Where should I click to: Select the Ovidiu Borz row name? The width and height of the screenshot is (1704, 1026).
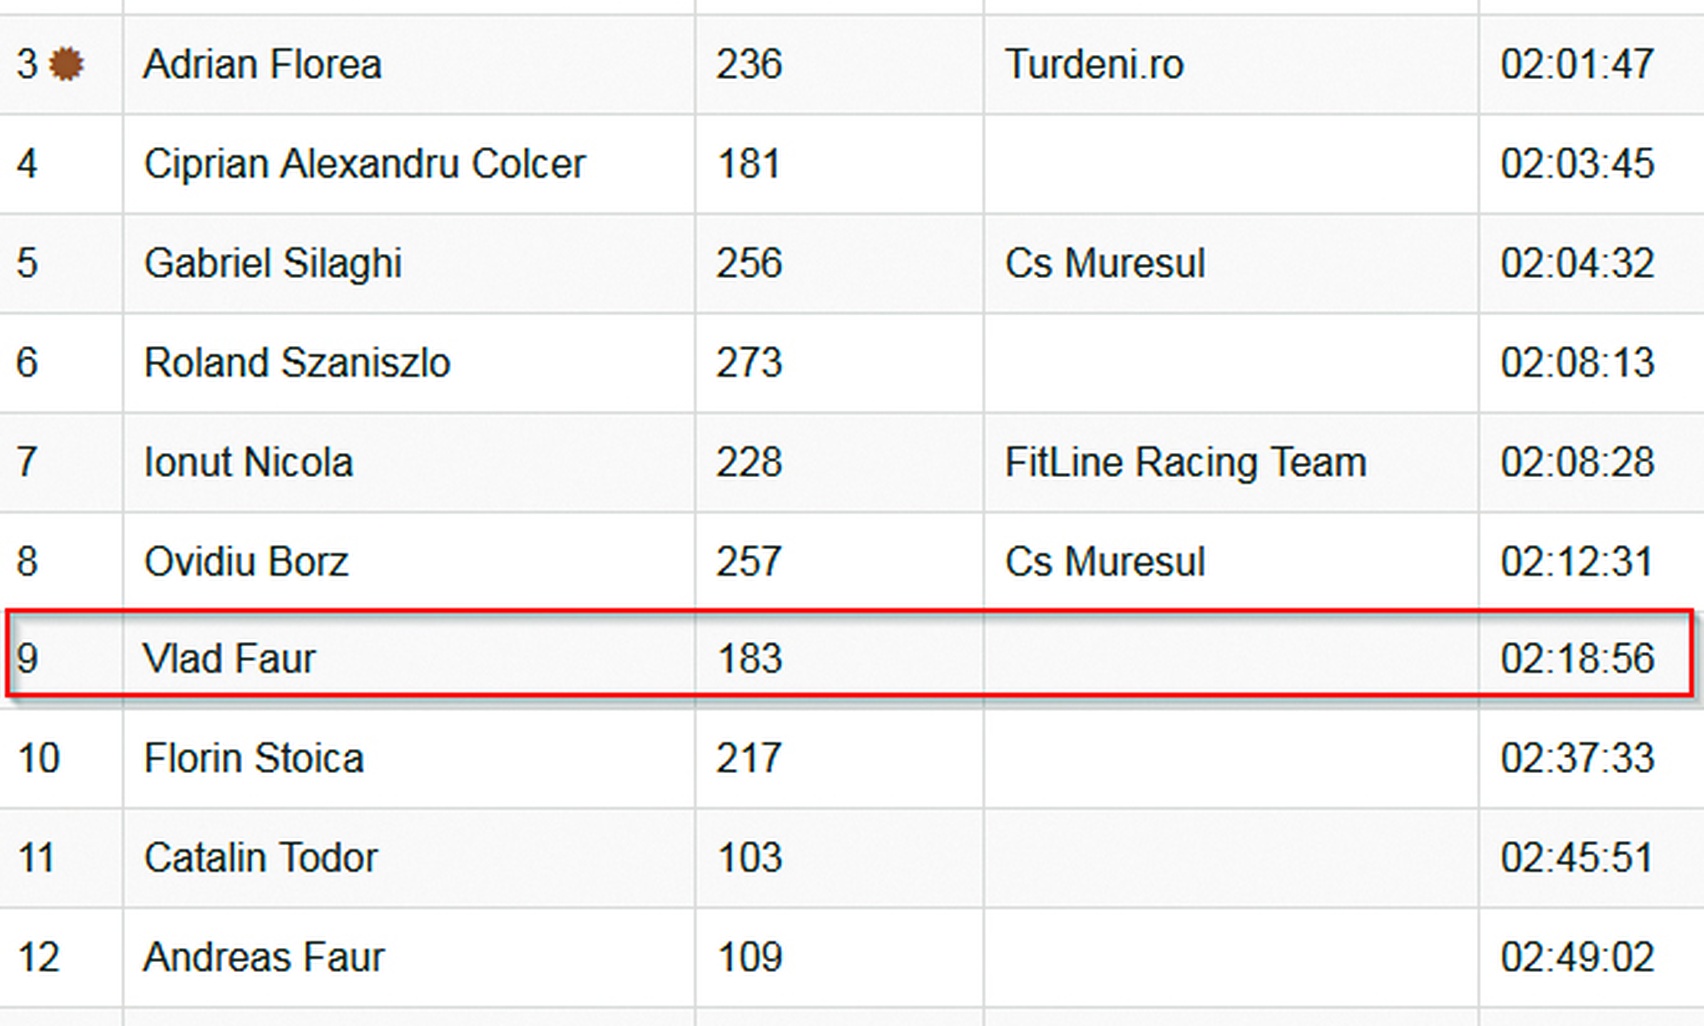click(246, 562)
